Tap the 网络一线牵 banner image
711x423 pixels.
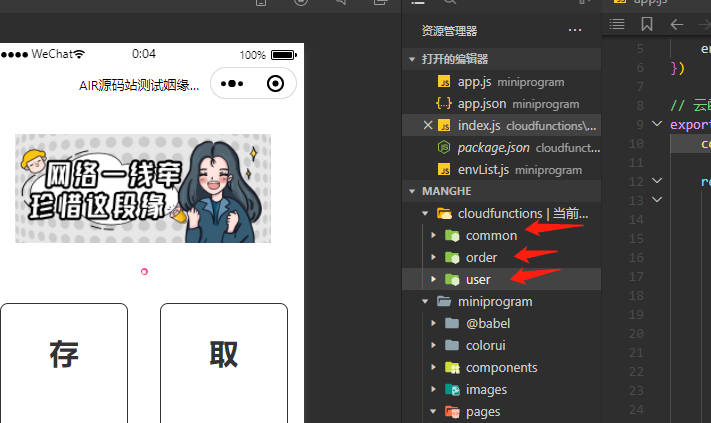tap(143, 188)
